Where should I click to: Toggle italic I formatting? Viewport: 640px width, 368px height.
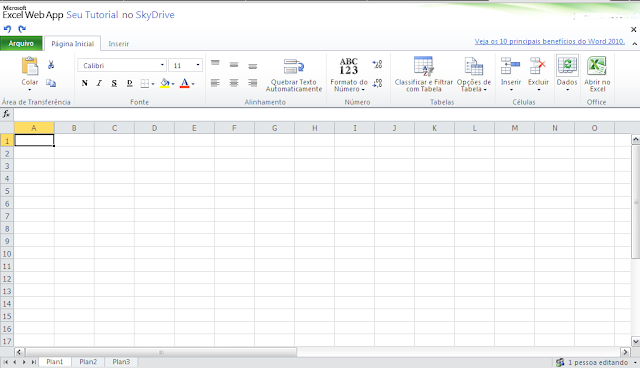point(99,83)
